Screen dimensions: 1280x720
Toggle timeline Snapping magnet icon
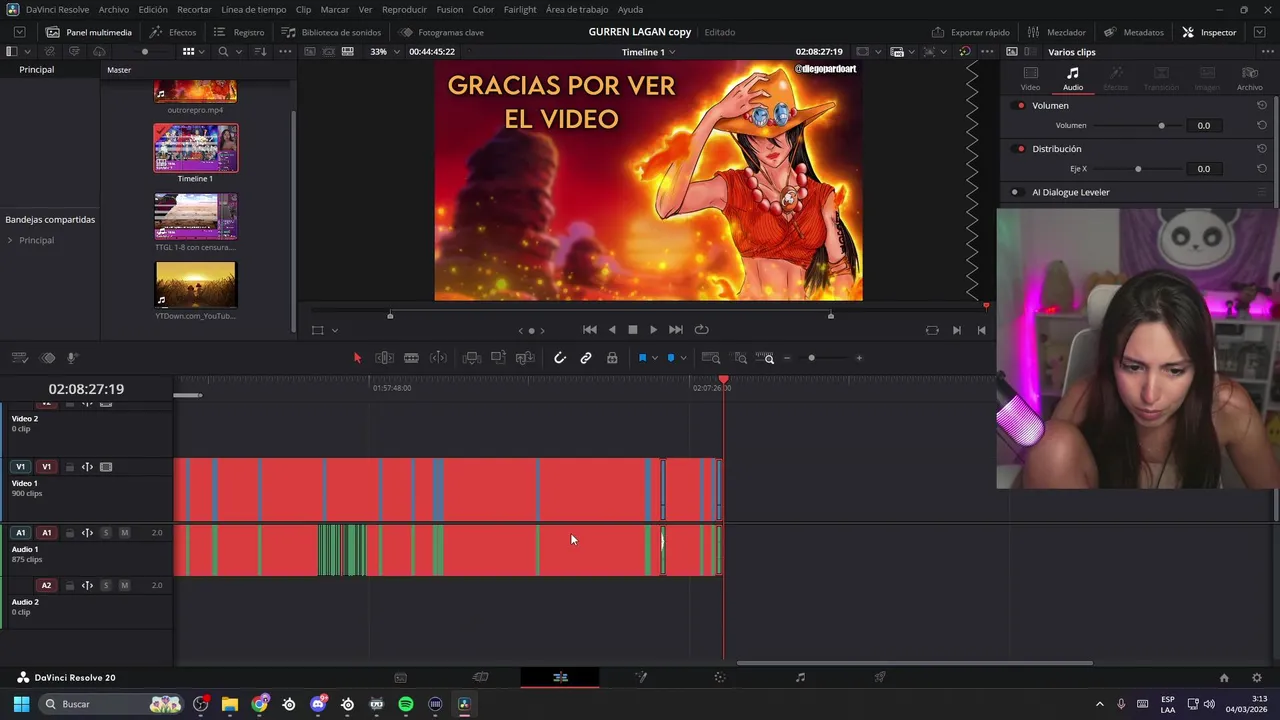(560, 358)
